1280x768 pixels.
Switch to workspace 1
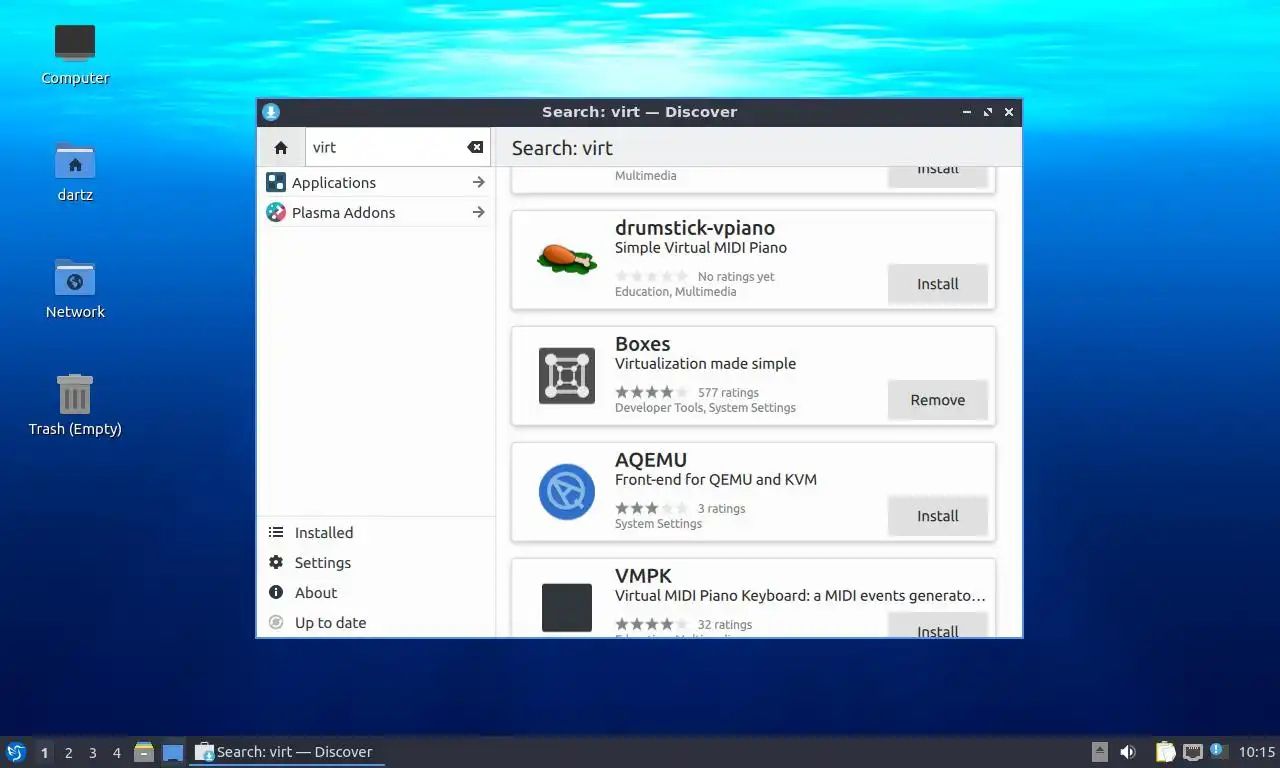(x=44, y=753)
